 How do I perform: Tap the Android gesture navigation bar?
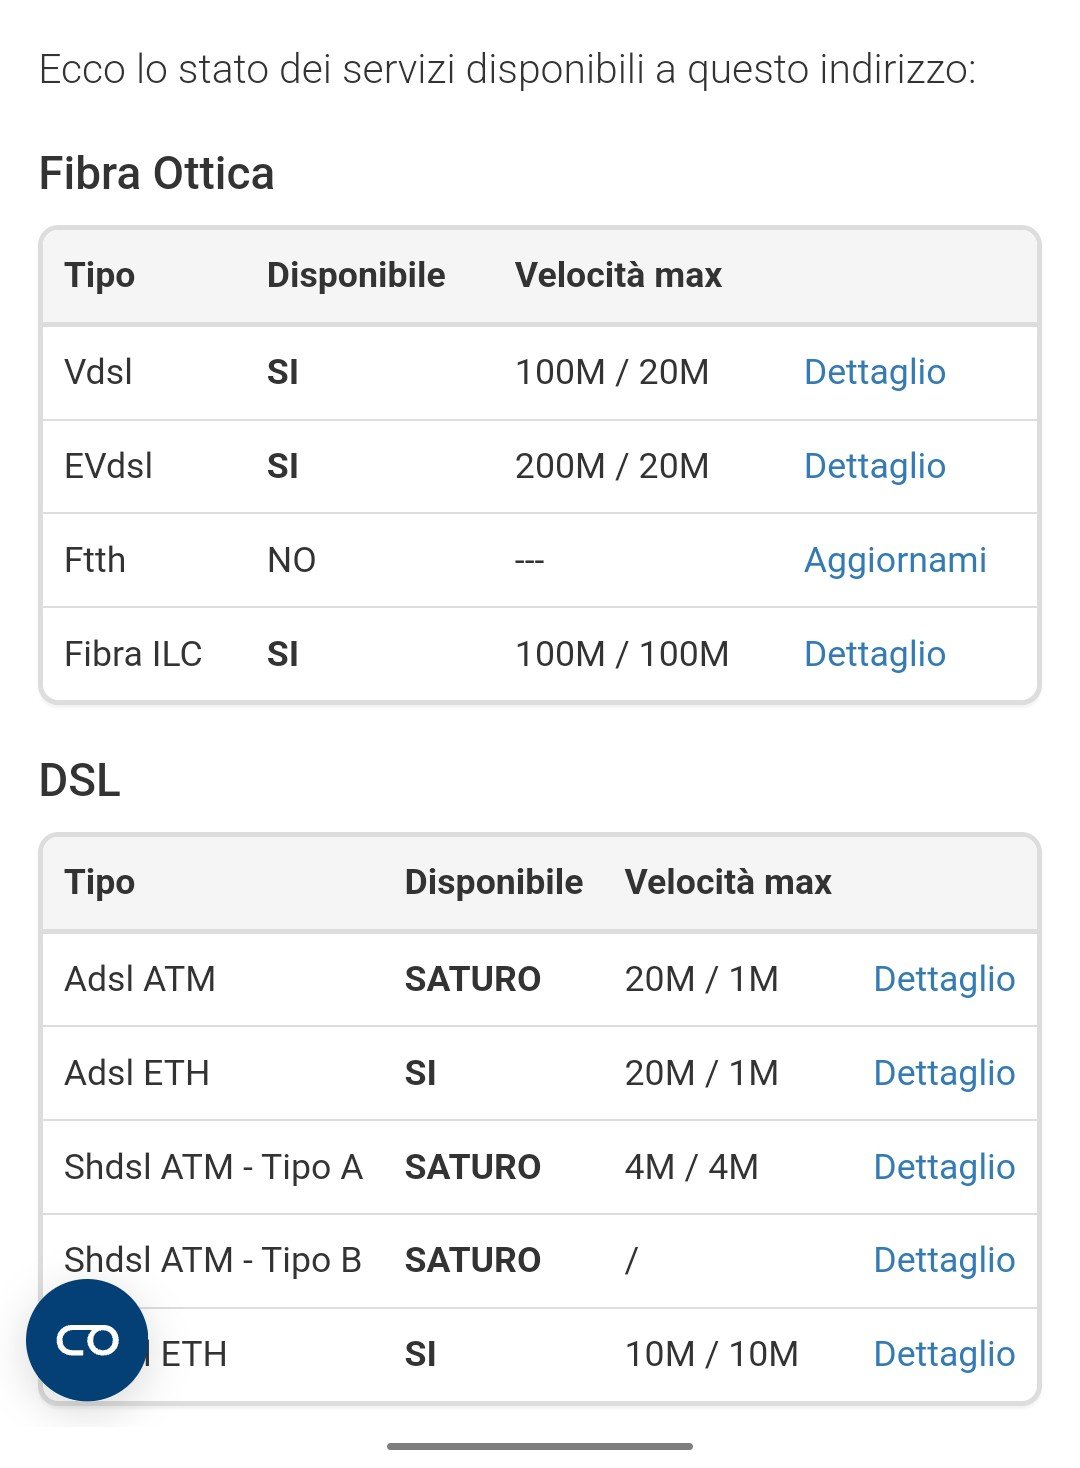[x=540, y=1446]
